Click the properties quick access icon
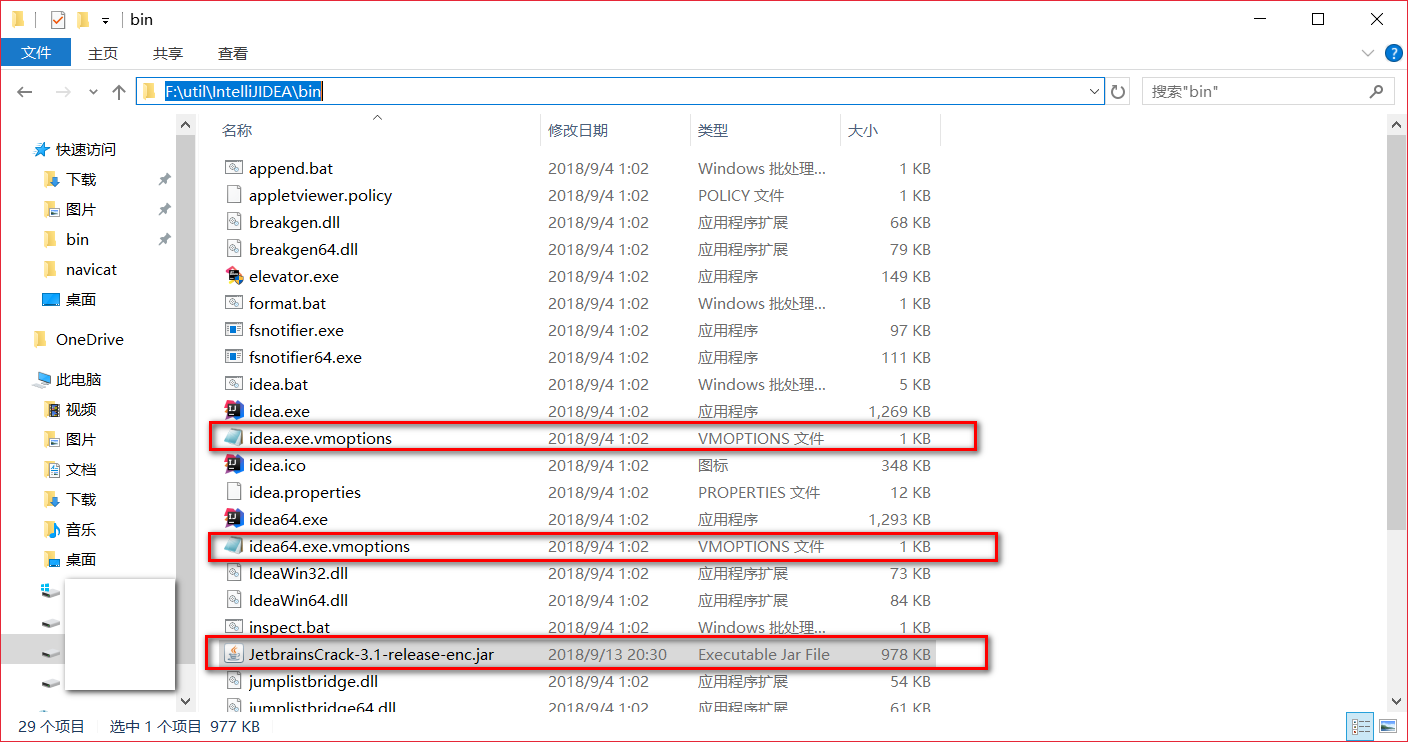 click(58, 19)
